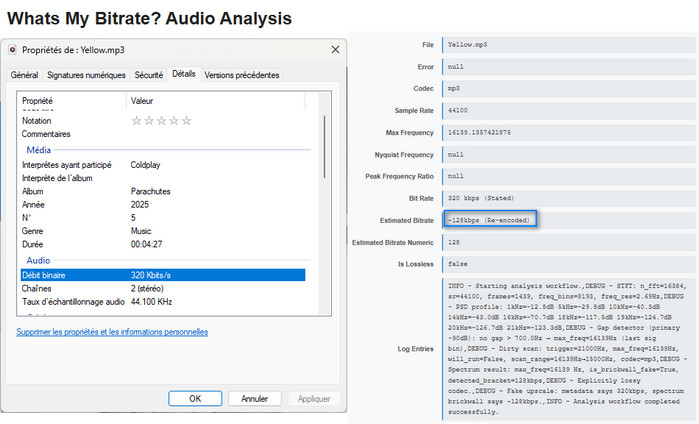Select the Détails tab
This screenshot has width=699, height=424.
(x=184, y=74)
